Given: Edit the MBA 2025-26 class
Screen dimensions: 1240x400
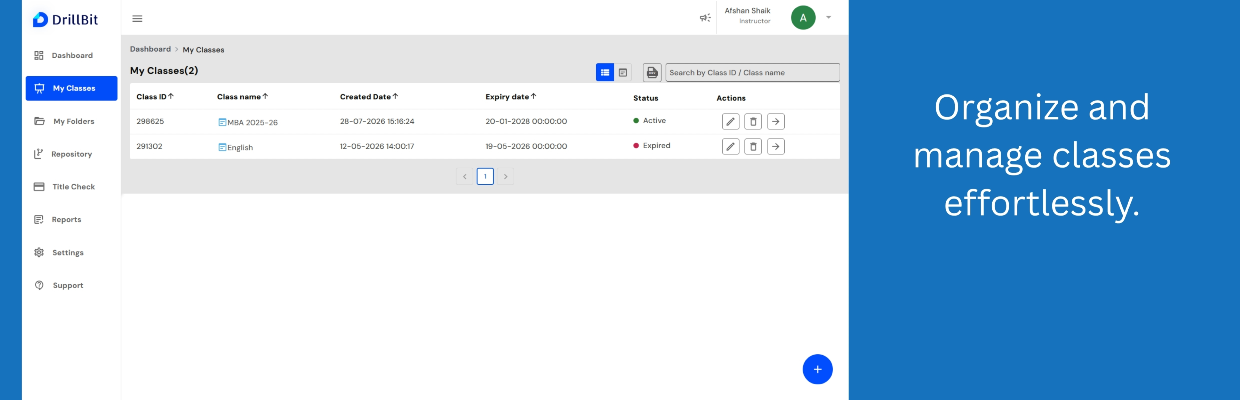Looking at the screenshot, I should pos(731,121).
